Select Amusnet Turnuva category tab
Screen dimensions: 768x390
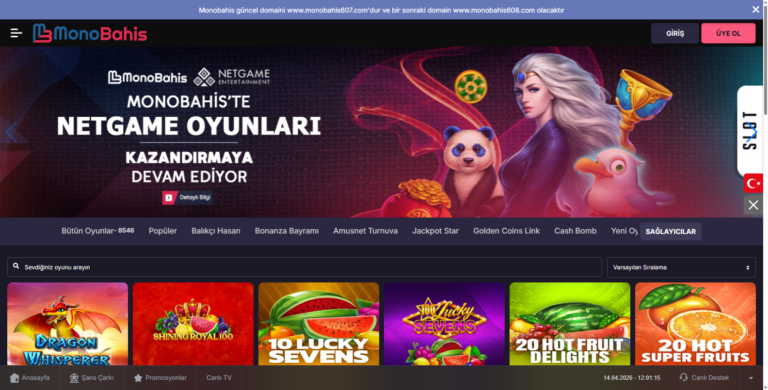tap(365, 231)
